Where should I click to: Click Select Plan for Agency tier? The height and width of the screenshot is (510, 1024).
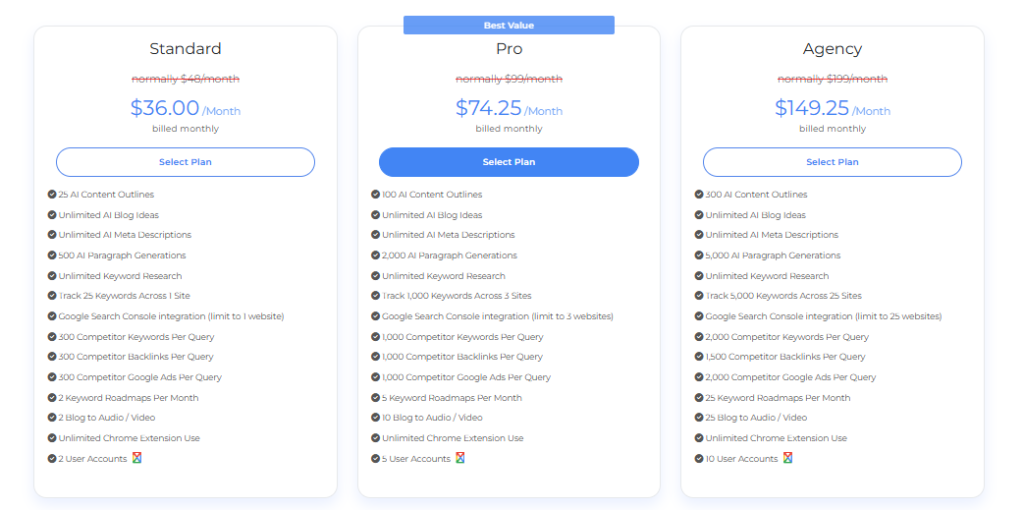click(832, 162)
